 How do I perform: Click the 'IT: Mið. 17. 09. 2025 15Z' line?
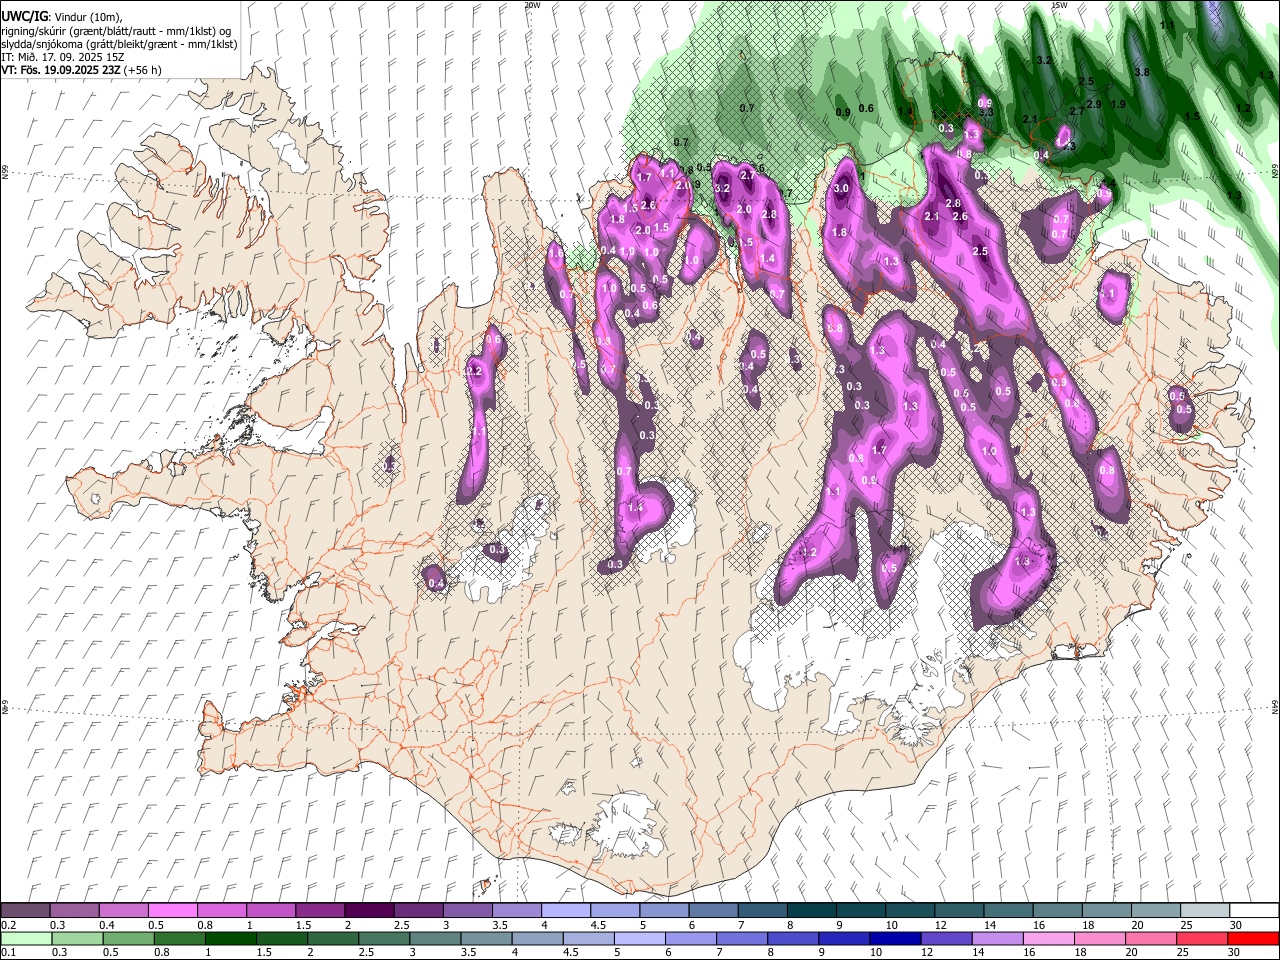(x=63, y=57)
